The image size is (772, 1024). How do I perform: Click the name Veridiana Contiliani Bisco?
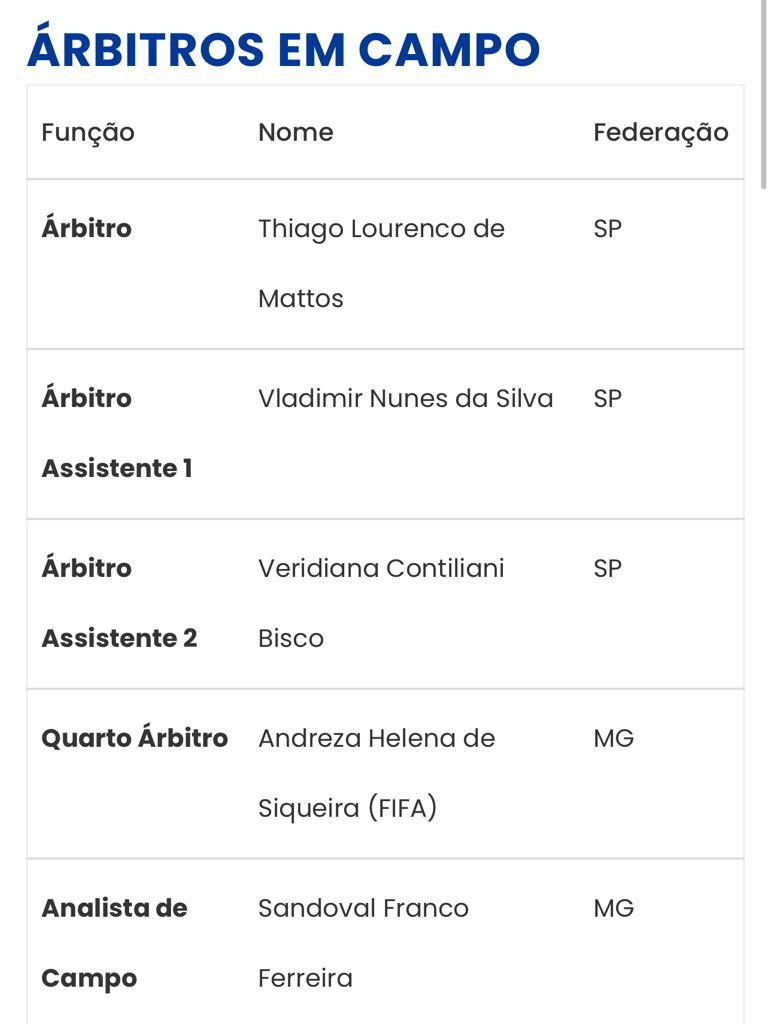(x=381, y=603)
